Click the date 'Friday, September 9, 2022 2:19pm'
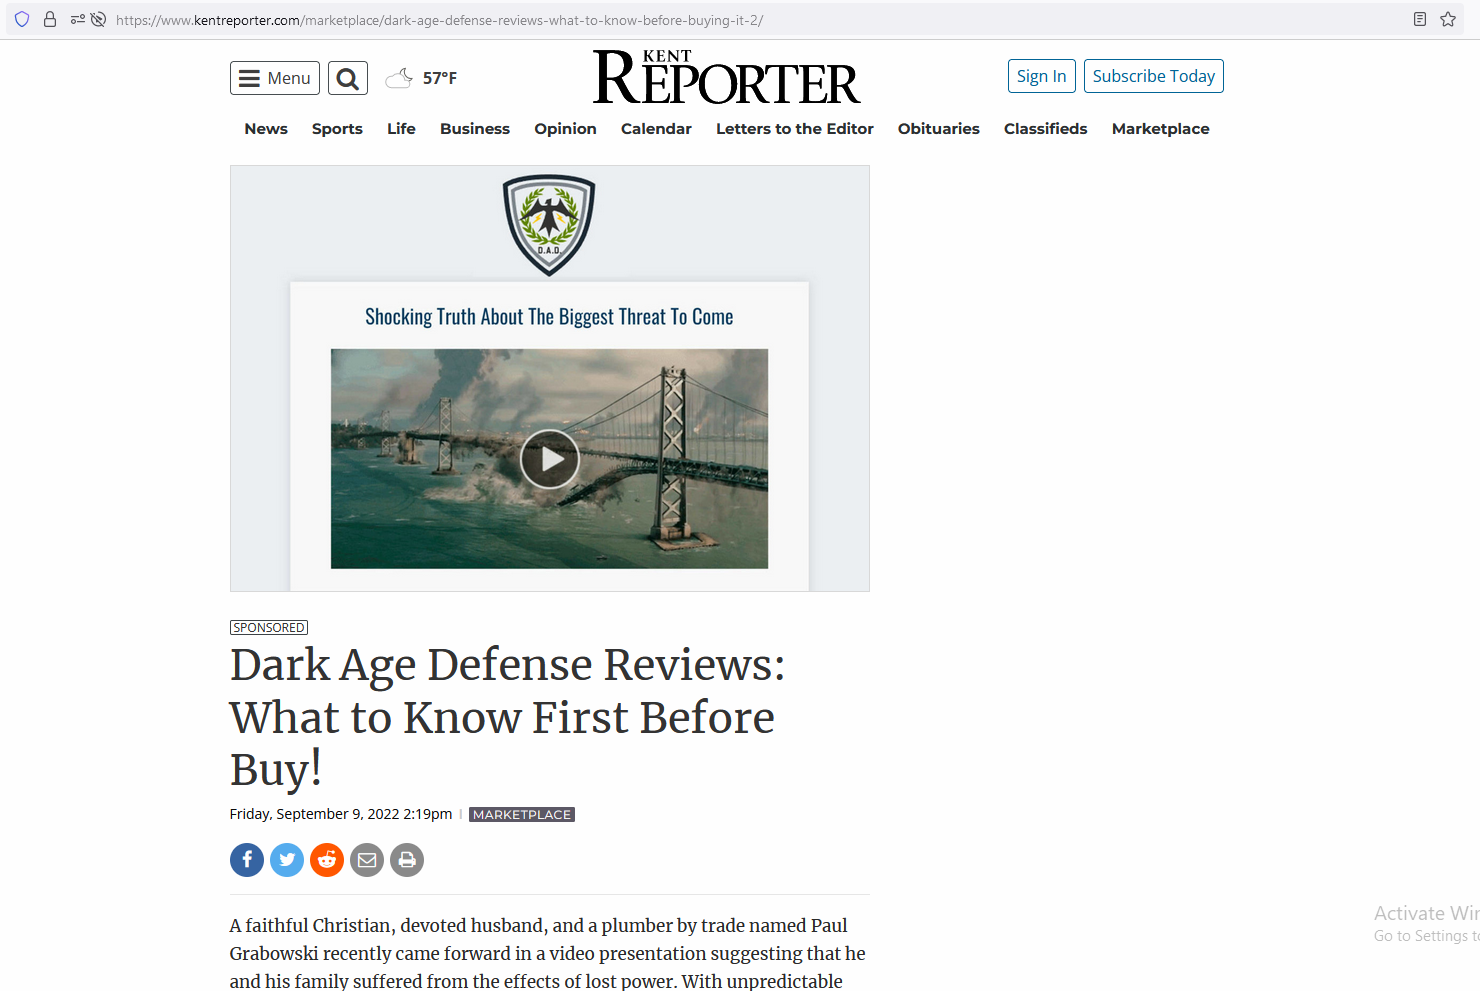 point(341,814)
